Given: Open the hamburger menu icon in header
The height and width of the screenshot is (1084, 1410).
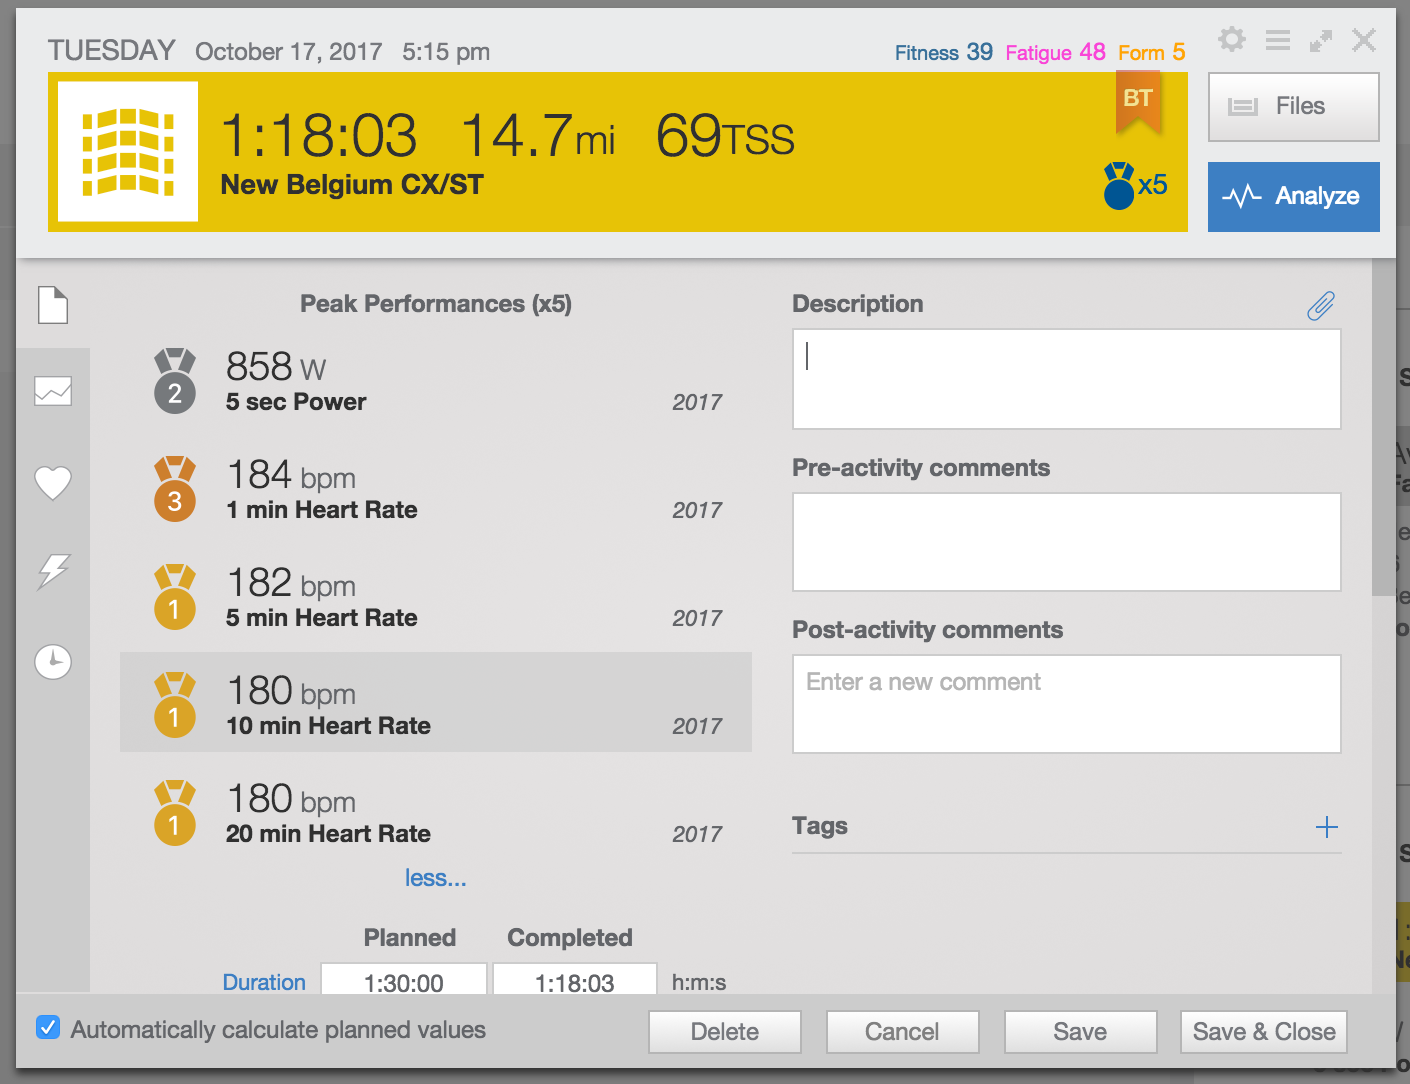Looking at the screenshot, I should (x=1278, y=40).
